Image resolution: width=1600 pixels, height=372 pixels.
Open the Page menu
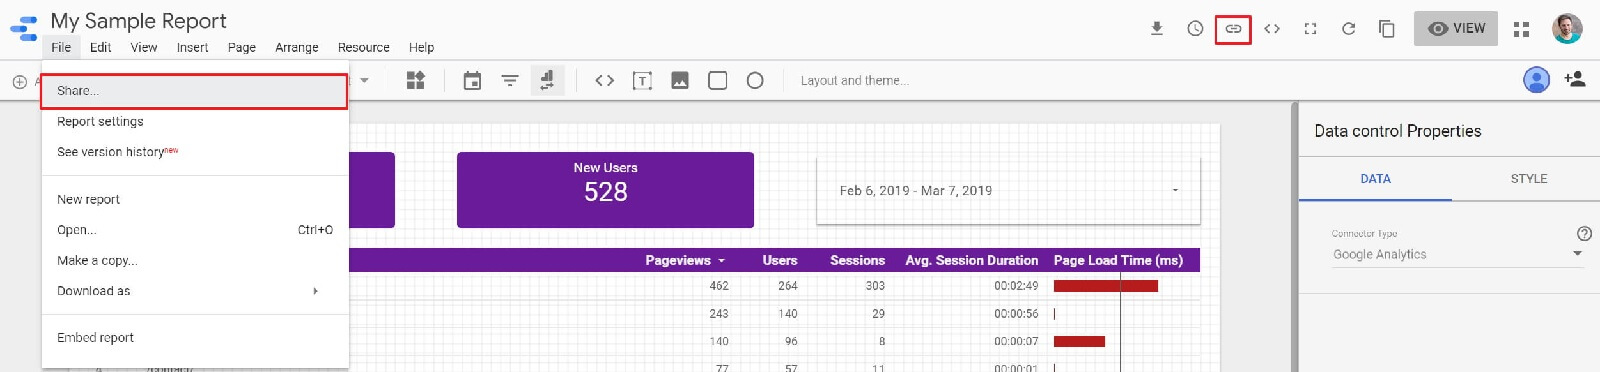242,47
